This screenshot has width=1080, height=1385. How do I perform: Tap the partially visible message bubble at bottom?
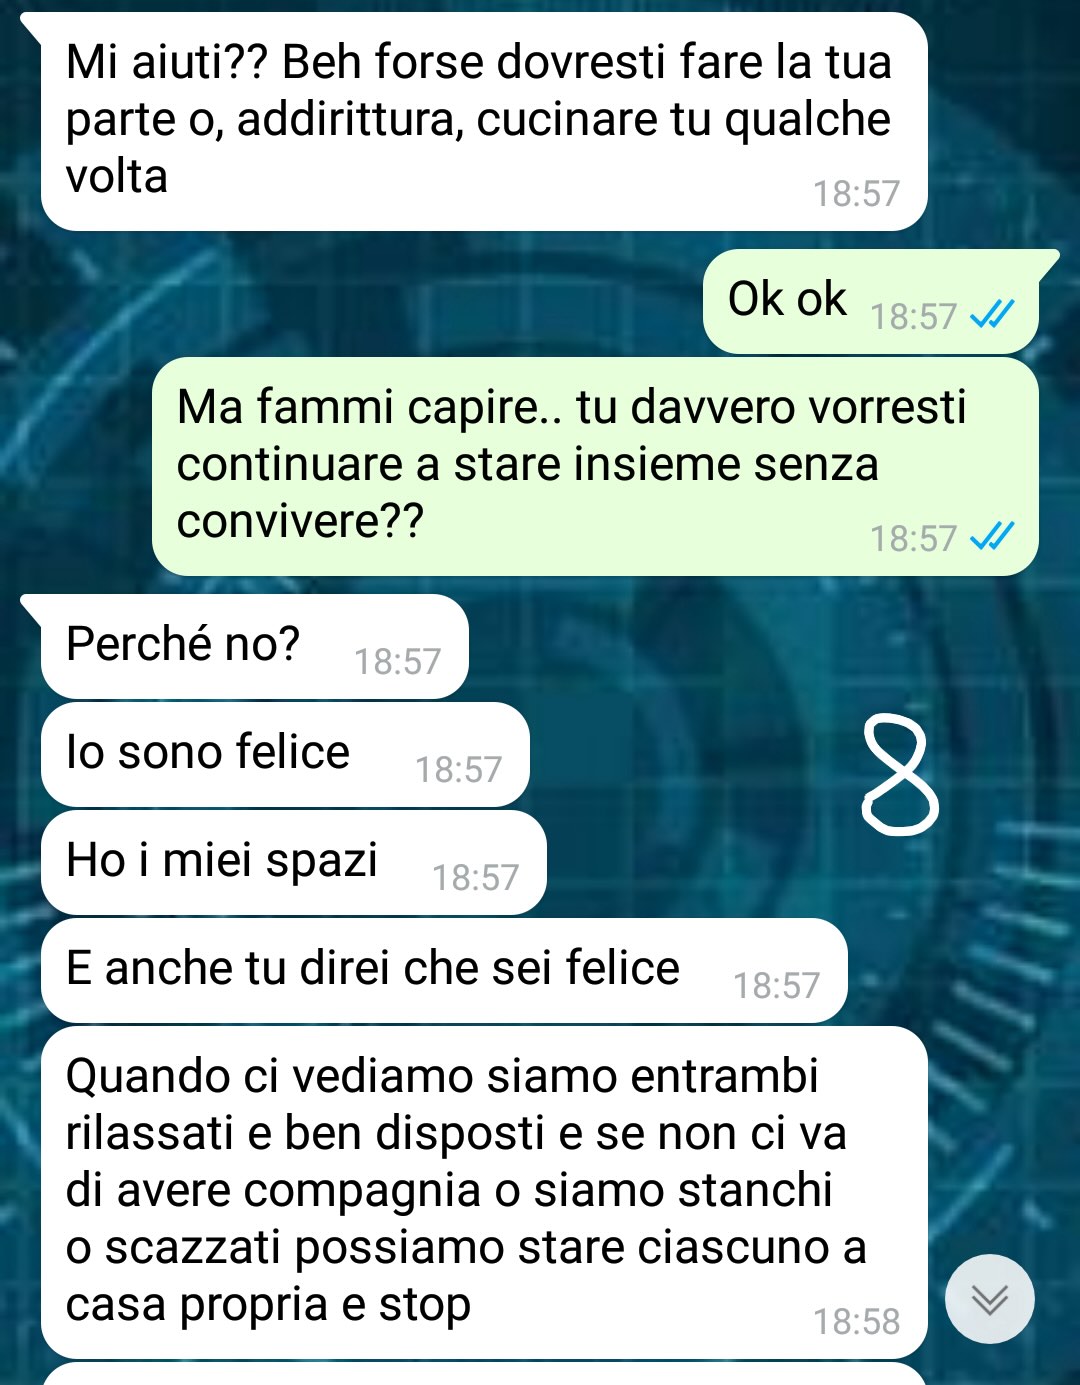pos(484,1374)
